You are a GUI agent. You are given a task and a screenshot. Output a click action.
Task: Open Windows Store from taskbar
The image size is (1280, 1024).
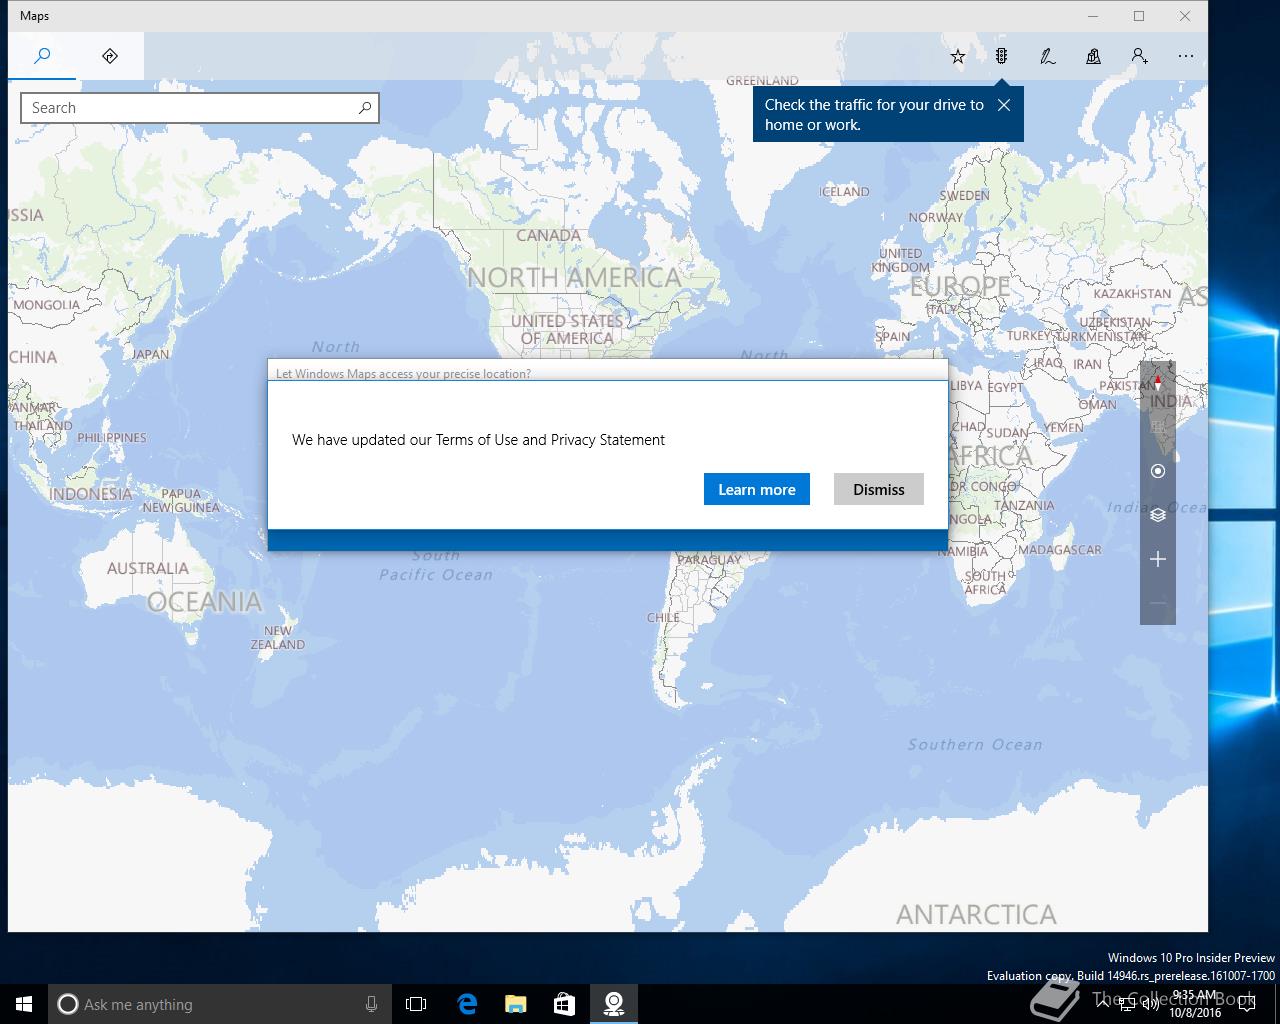tap(565, 1004)
